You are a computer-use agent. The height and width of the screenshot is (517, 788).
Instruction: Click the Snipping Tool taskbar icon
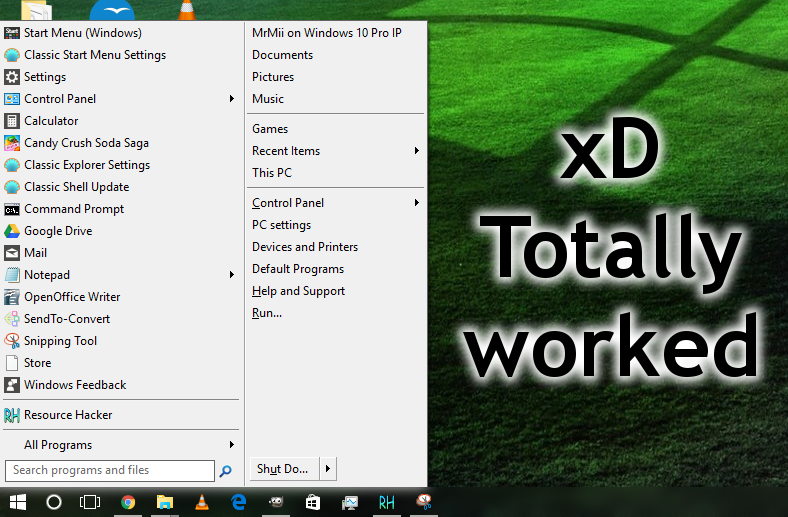pyautogui.click(x=424, y=501)
